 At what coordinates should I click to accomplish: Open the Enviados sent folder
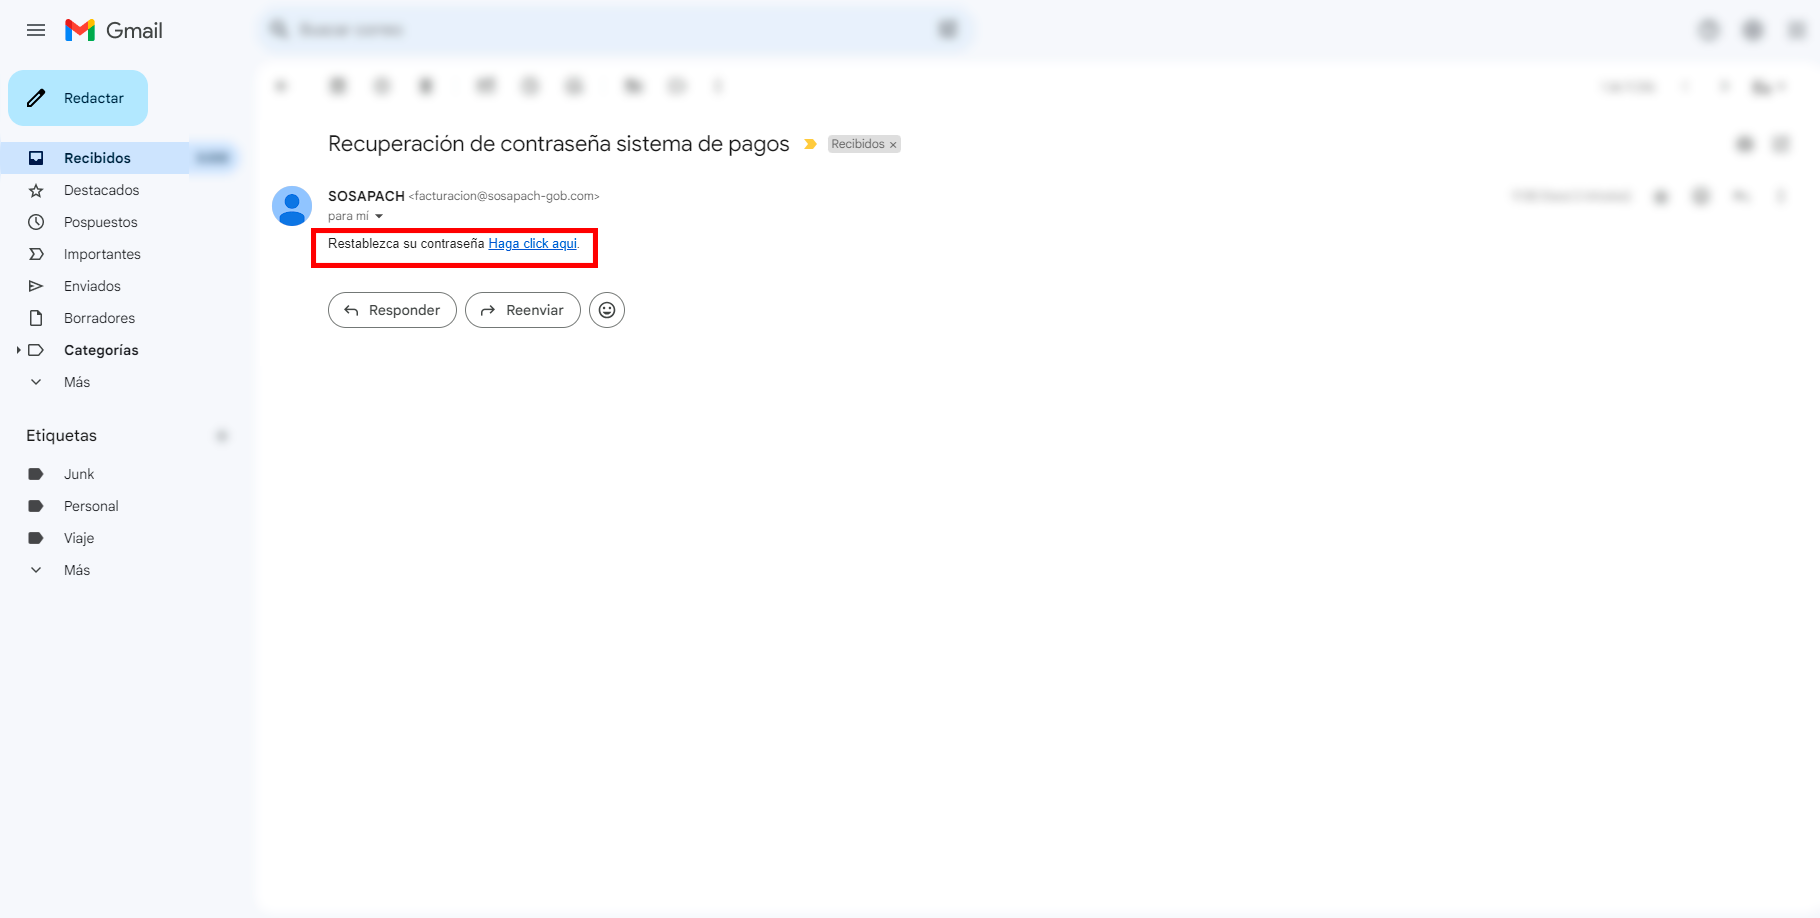[92, 286]
